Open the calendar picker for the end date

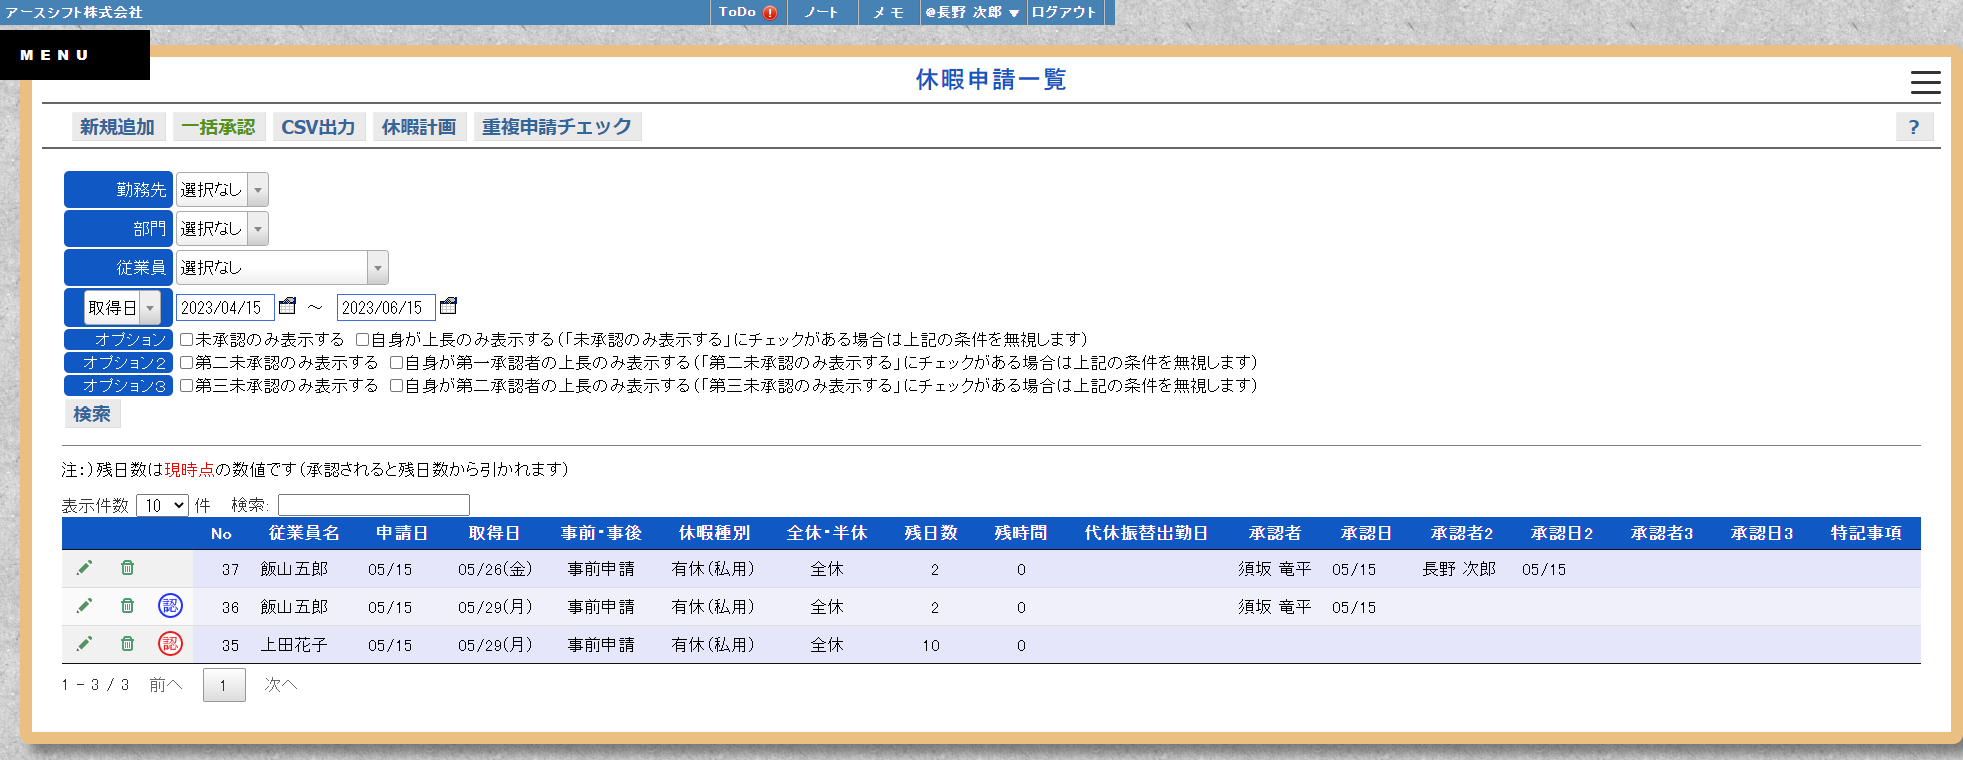coord(448,306)
